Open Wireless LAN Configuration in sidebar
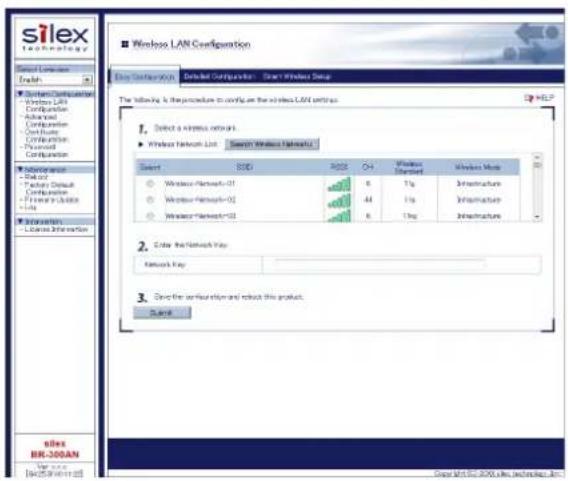The width and height of the screenshot is (568, 481). (x=46, y=105)
